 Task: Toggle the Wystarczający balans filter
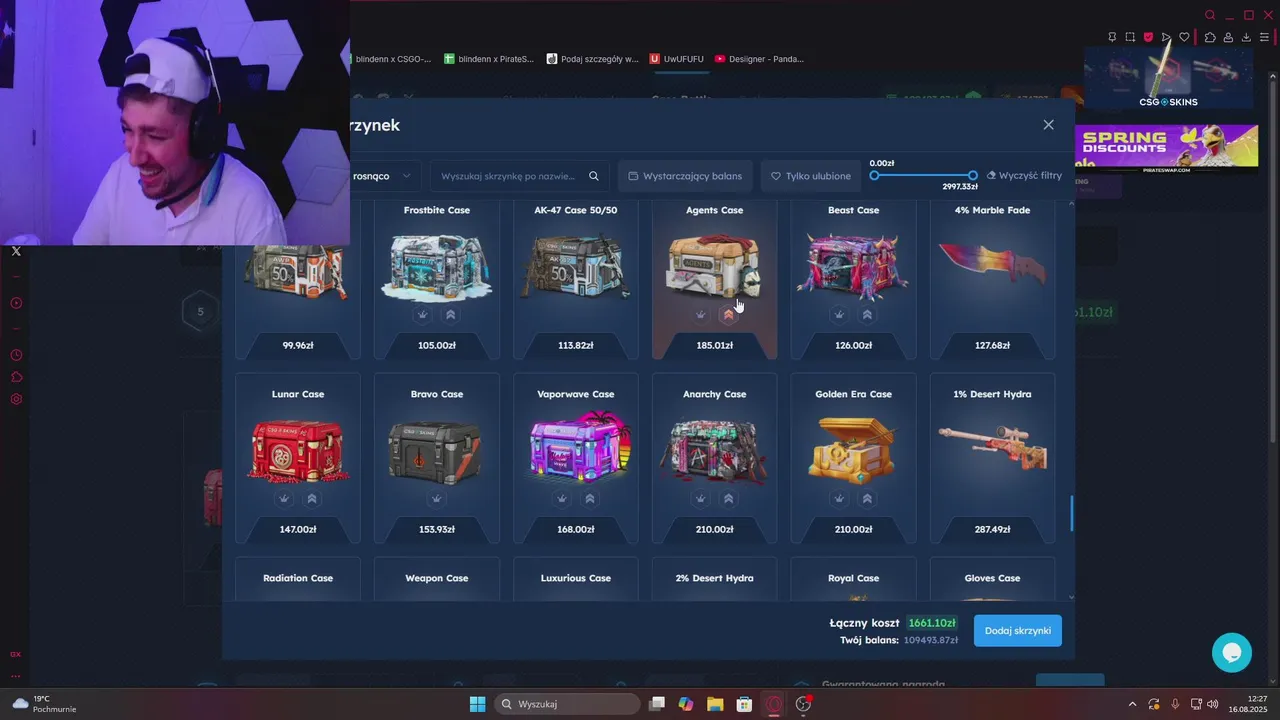click(x=685, y=176)
